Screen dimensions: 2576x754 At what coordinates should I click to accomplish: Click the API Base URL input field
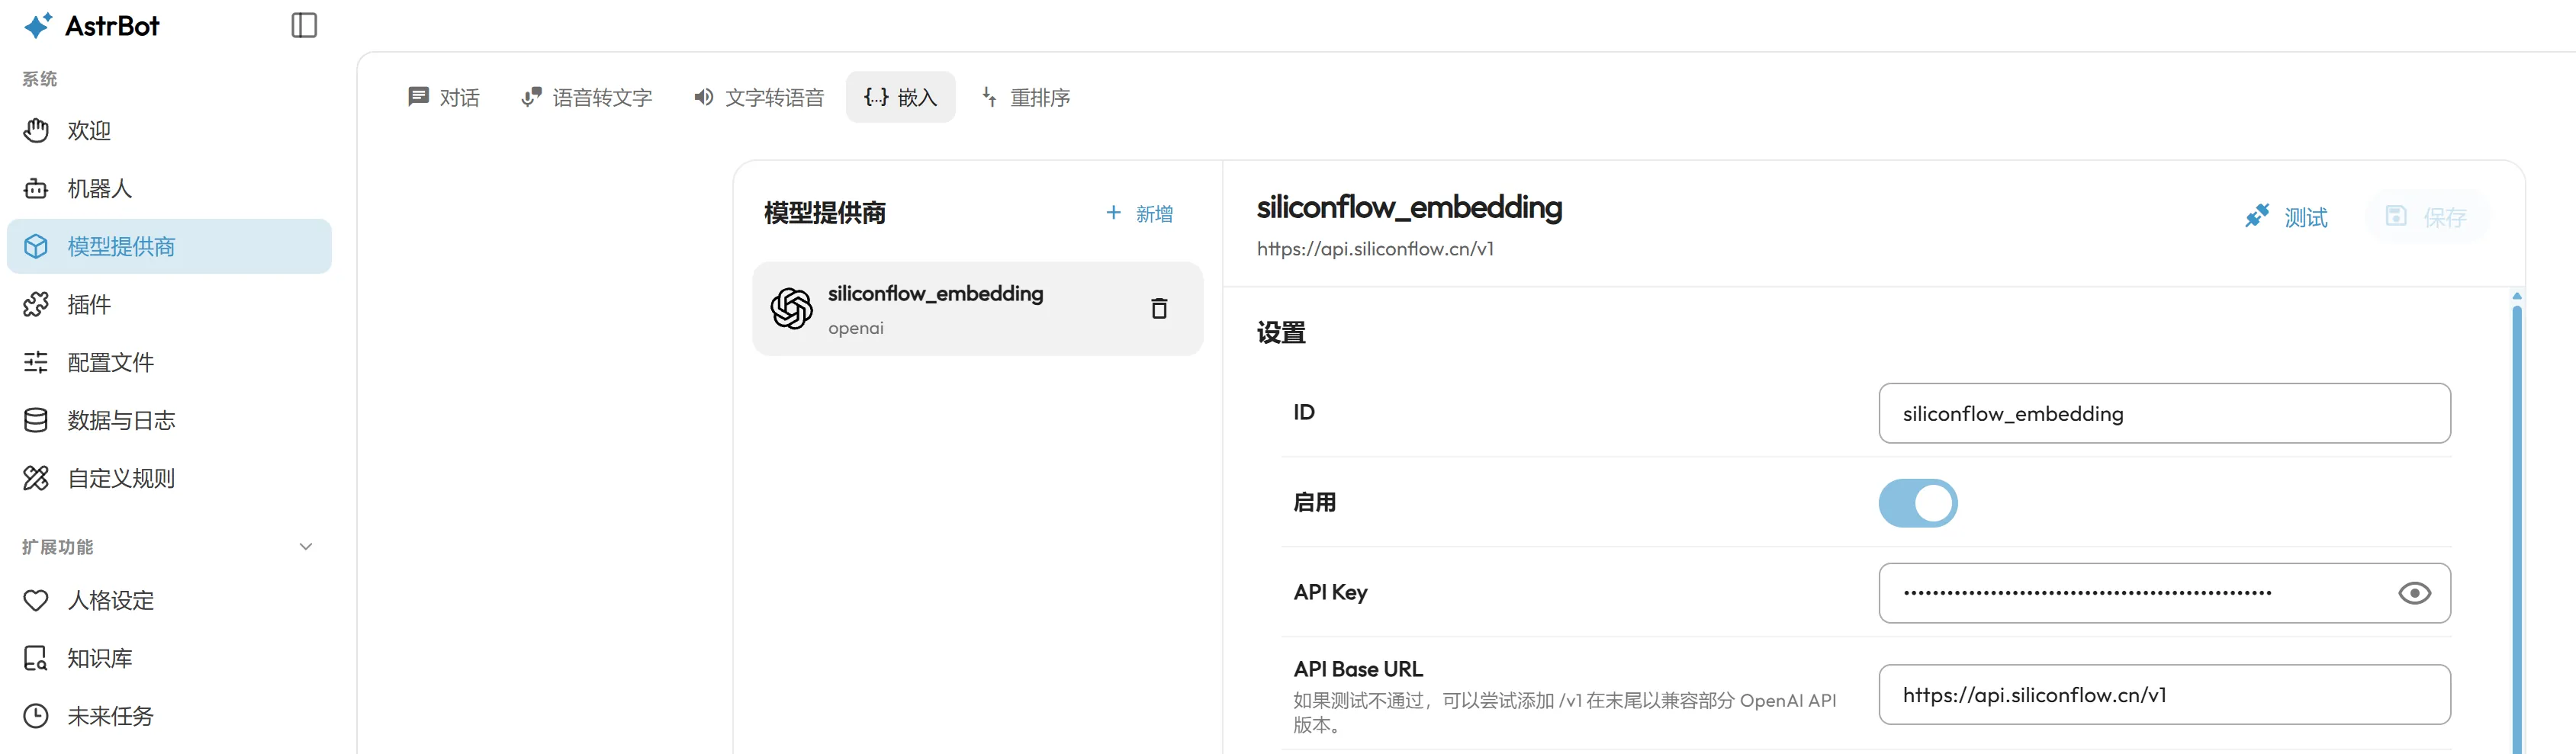point(2164,695)
